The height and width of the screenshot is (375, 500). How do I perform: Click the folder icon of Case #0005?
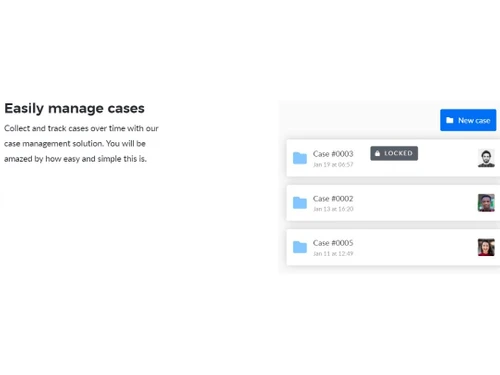pyautogui.click(x=300, y=247)
